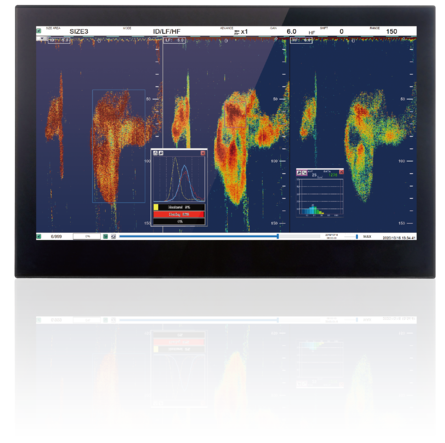The width and height of the screenshot is (445, 443).
Task: Click the blue playback progress slider handle
Action: tap(278, 236)
